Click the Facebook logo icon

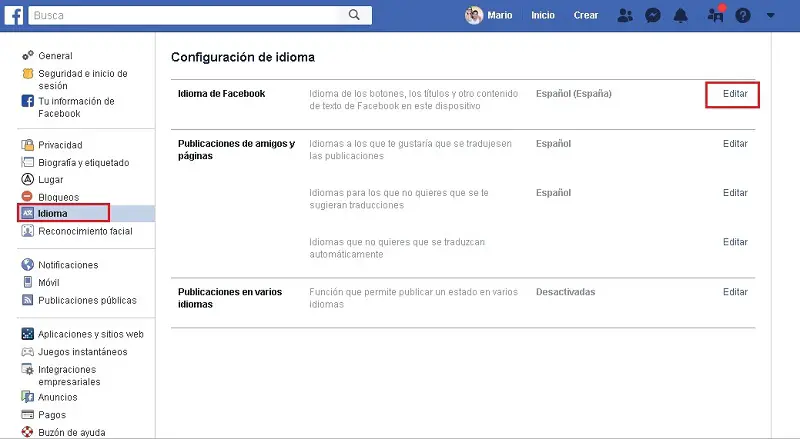tap(14, 15)
